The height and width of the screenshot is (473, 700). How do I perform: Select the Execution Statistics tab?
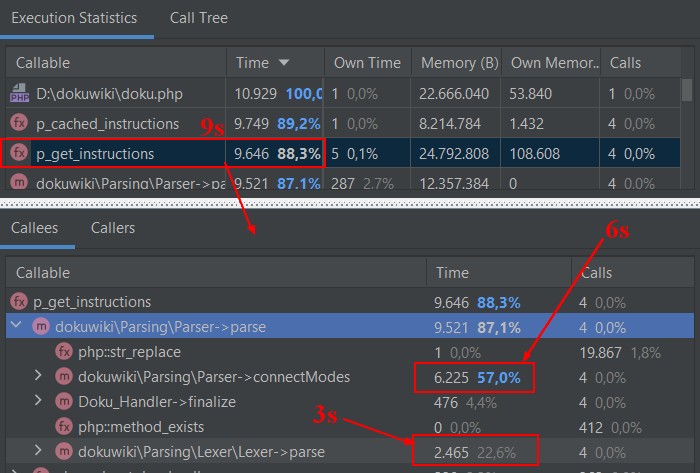pos(76,18)
